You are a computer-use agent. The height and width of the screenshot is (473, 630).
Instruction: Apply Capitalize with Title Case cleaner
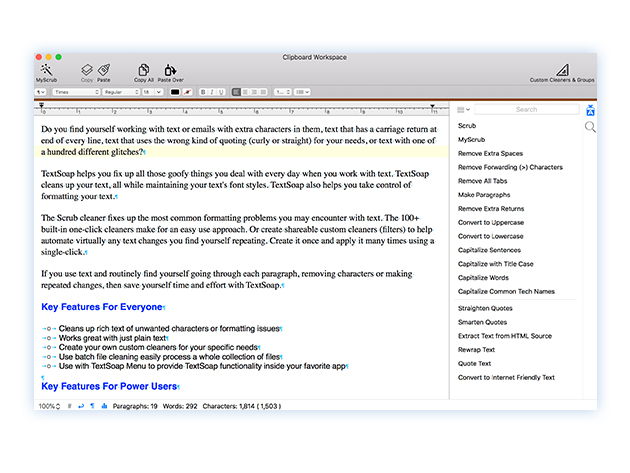click(x=495, y=264)
